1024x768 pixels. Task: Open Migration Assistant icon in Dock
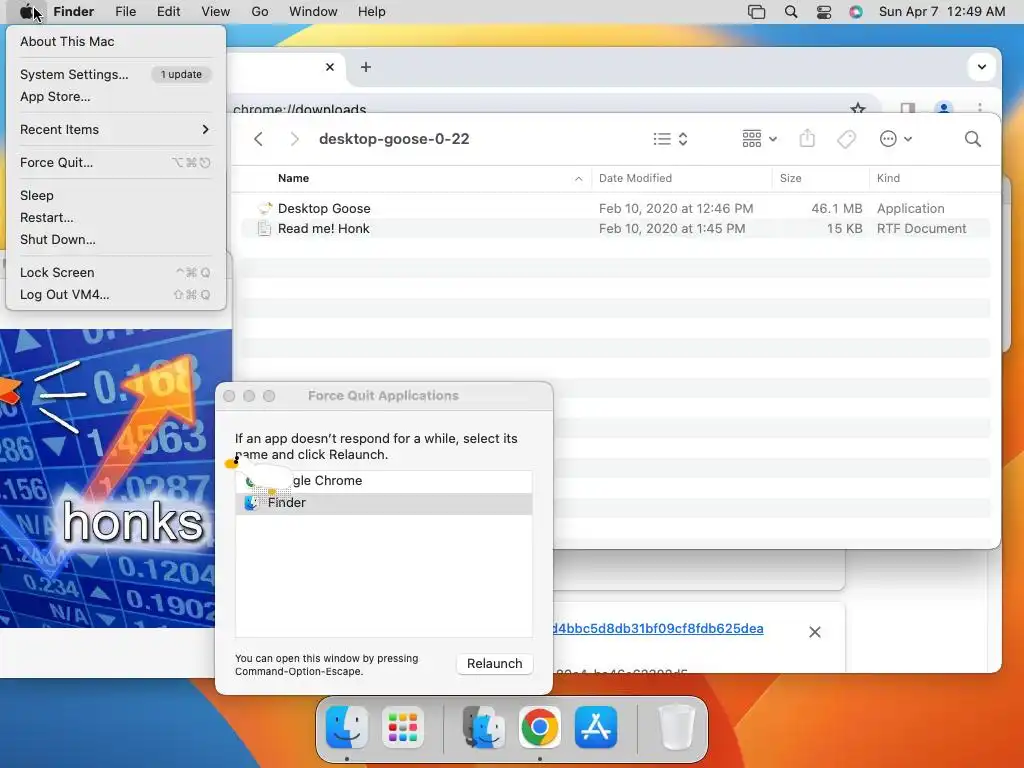coord(484,727)
